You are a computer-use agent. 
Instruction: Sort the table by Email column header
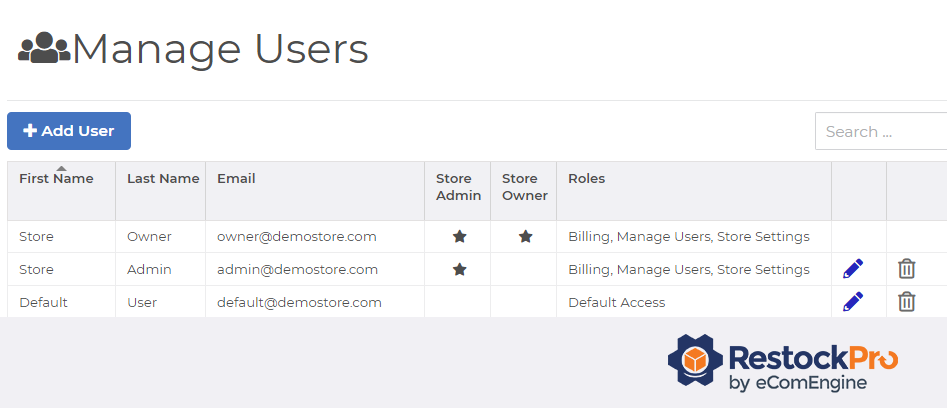click(x=236, y=179)
